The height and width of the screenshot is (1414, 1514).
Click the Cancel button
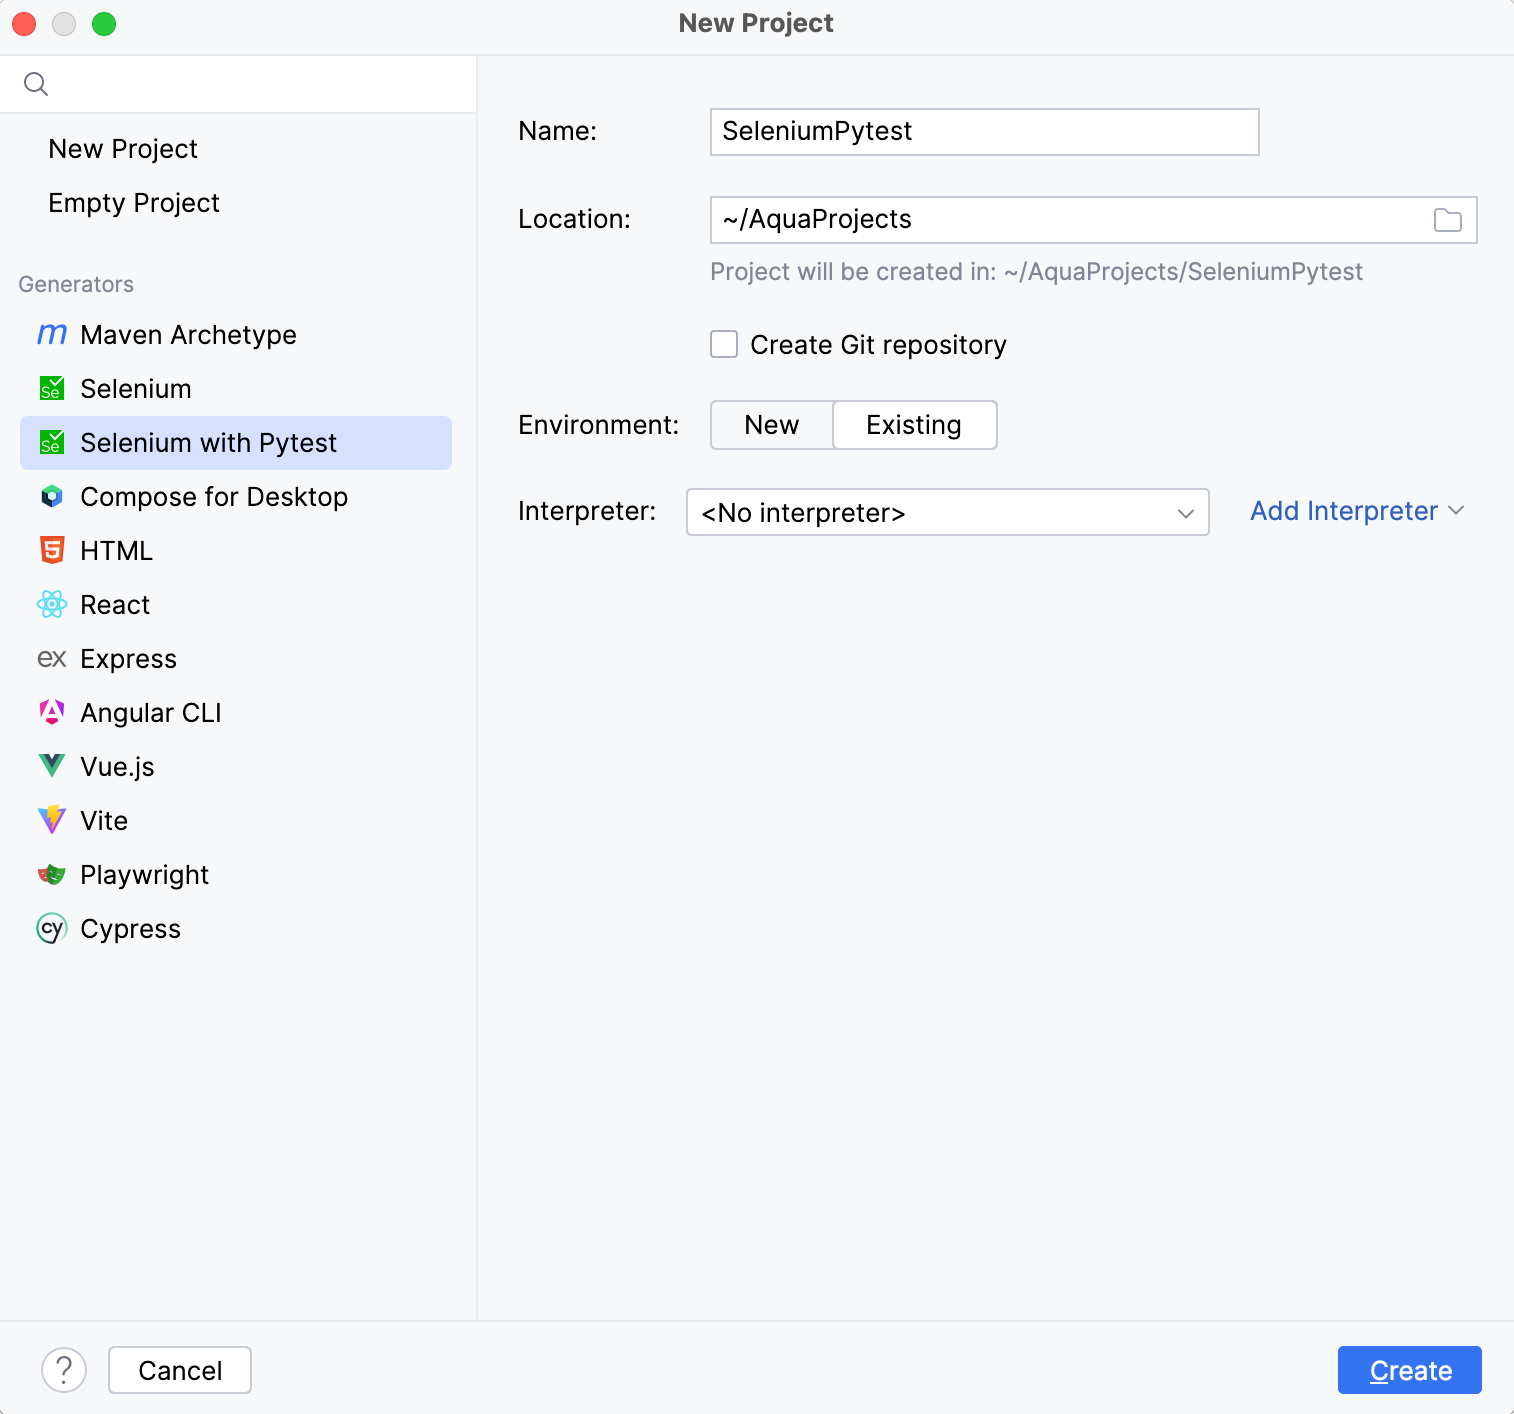(180, 1370)
